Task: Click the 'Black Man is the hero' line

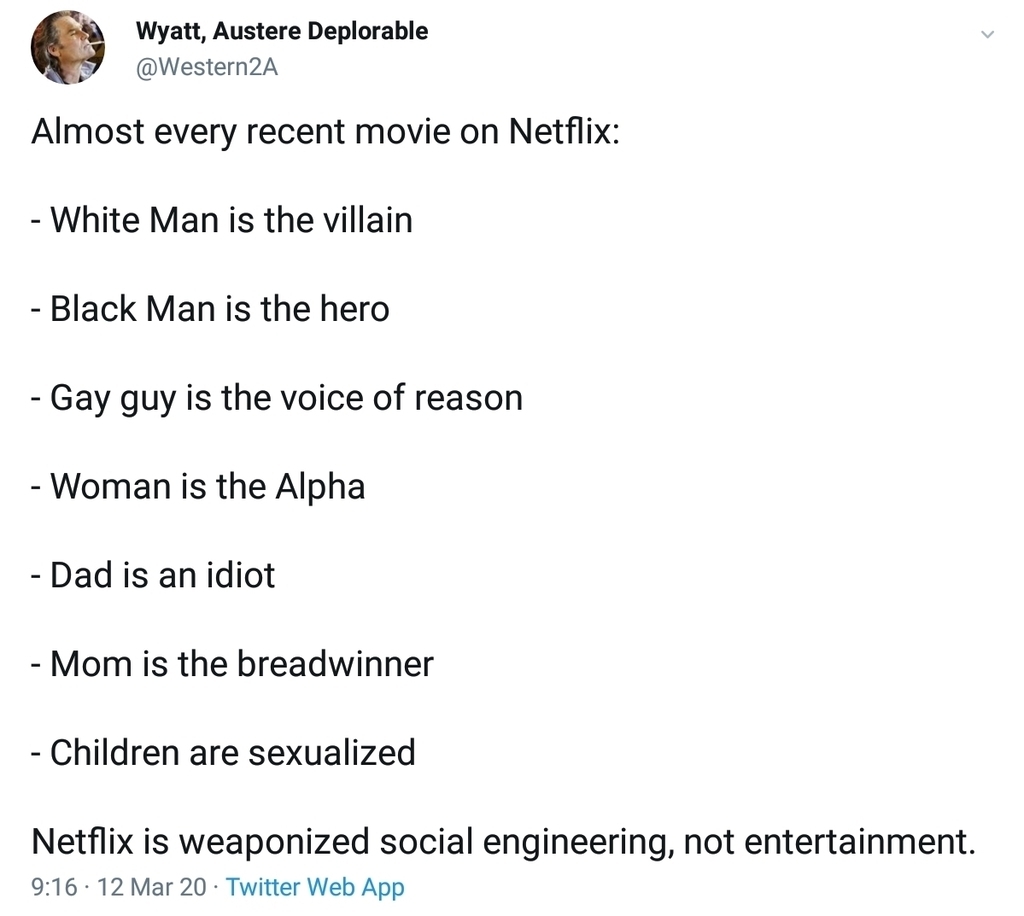Action: [x=210, y=308]
